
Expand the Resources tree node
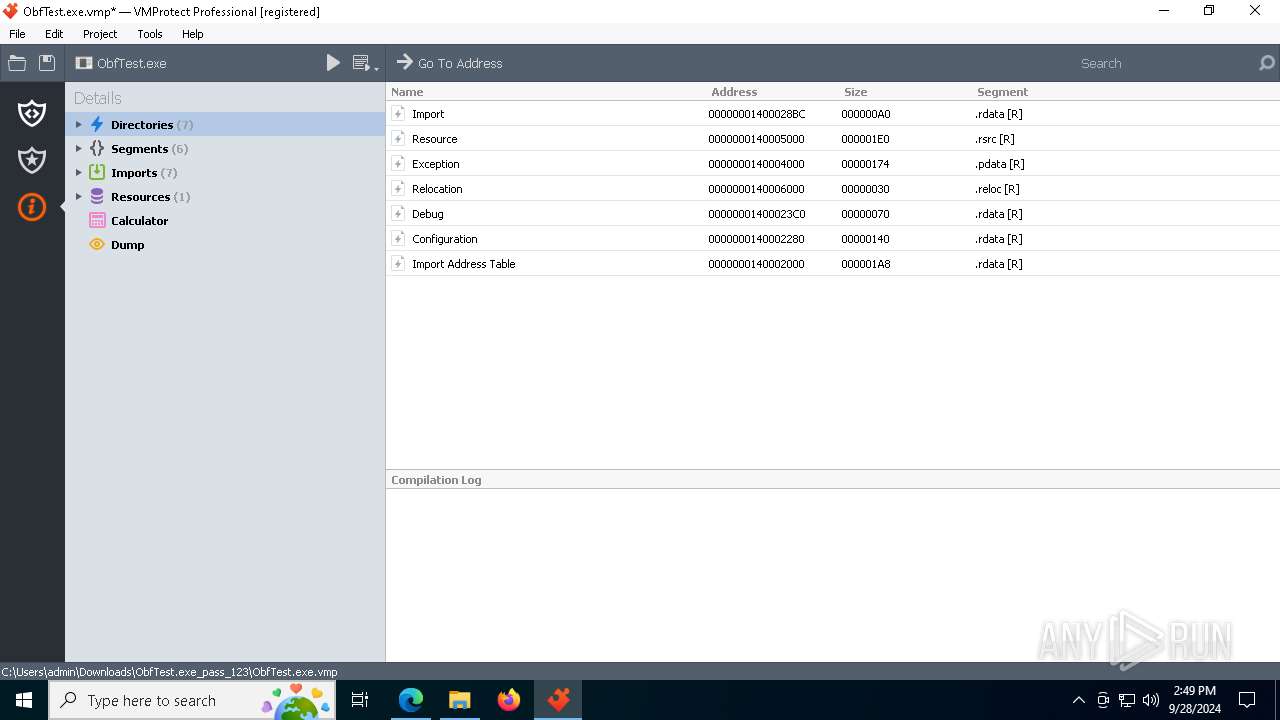point(79,197)
